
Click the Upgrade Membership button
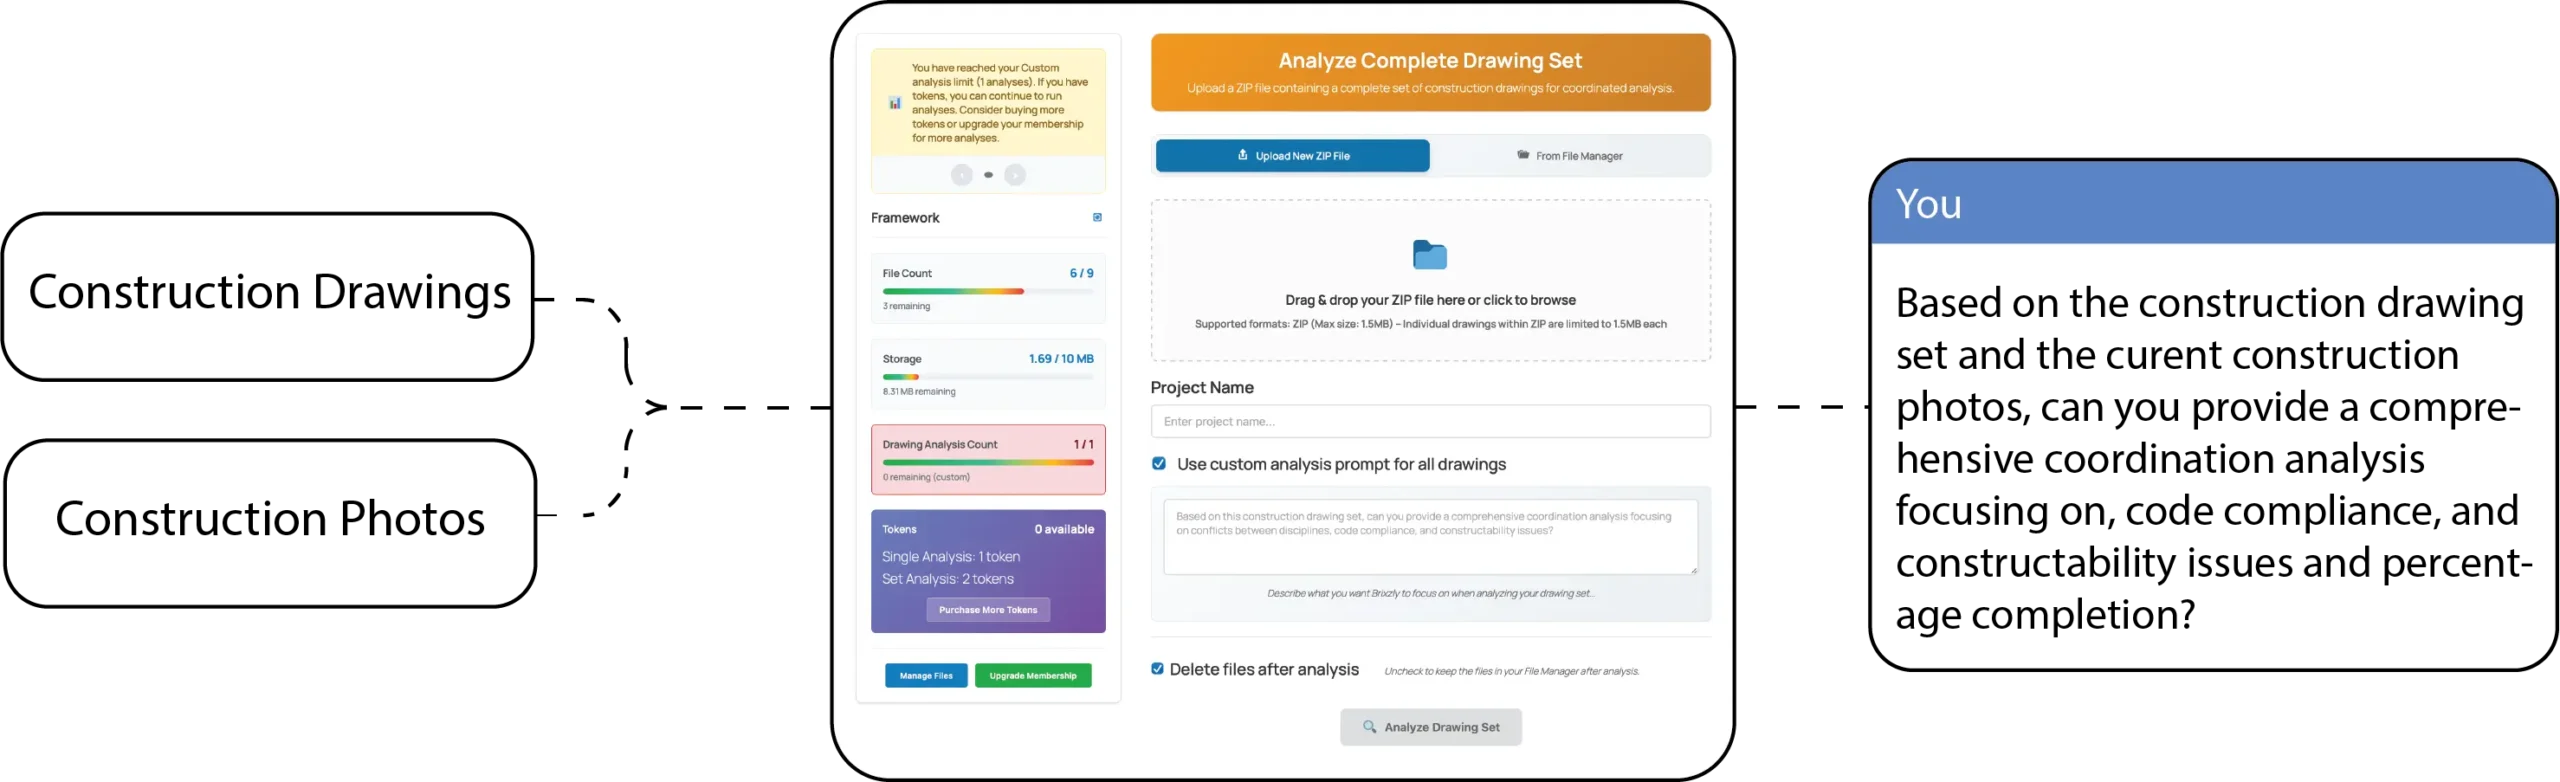1033,676
